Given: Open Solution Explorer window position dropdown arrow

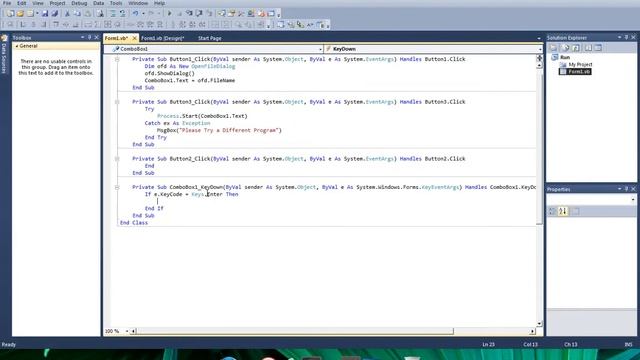Looking at the screenshot, I should (619, 37).
